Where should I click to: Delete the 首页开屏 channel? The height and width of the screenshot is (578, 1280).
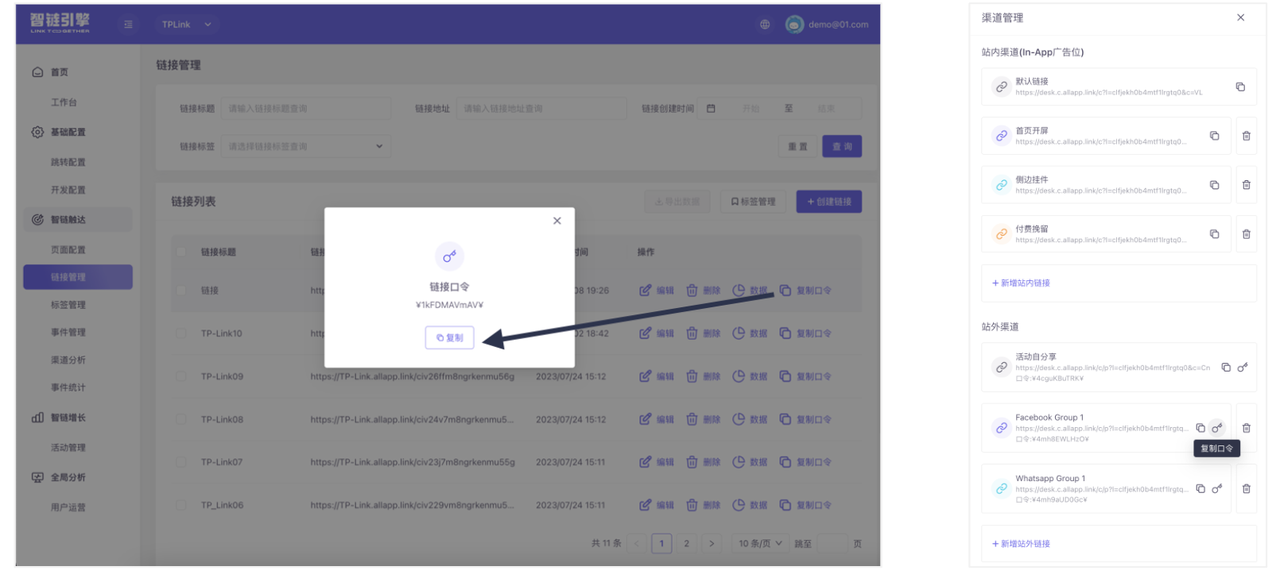pos(1246,136)
